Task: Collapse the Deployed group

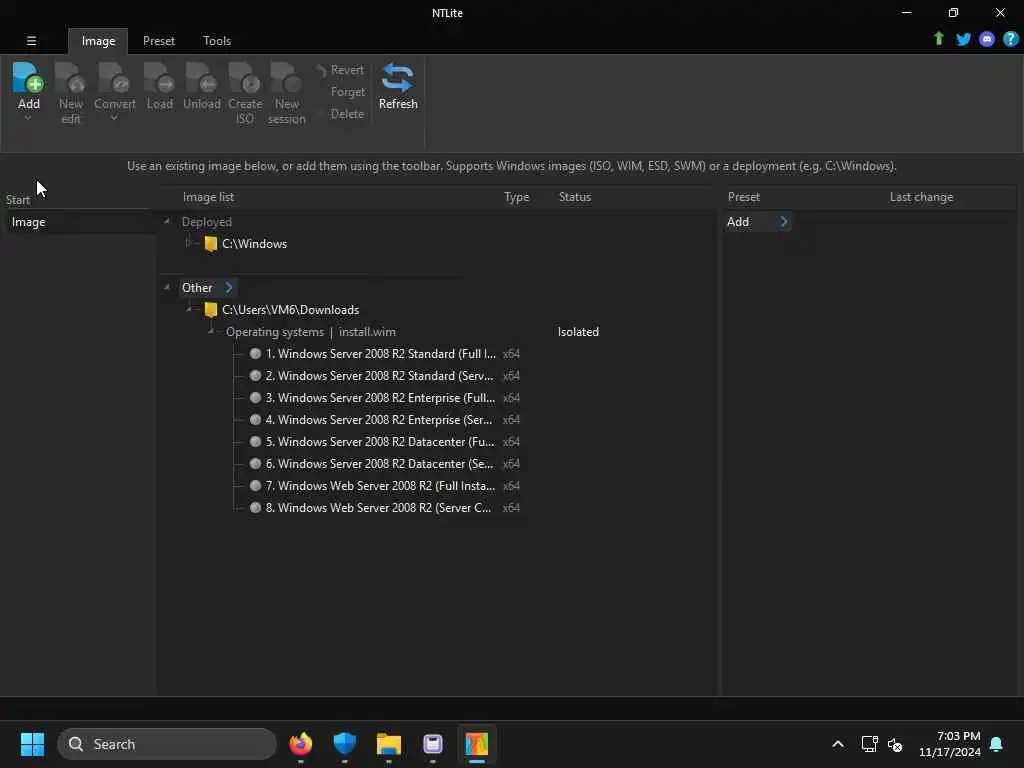Action: click(x=167, y=221)
